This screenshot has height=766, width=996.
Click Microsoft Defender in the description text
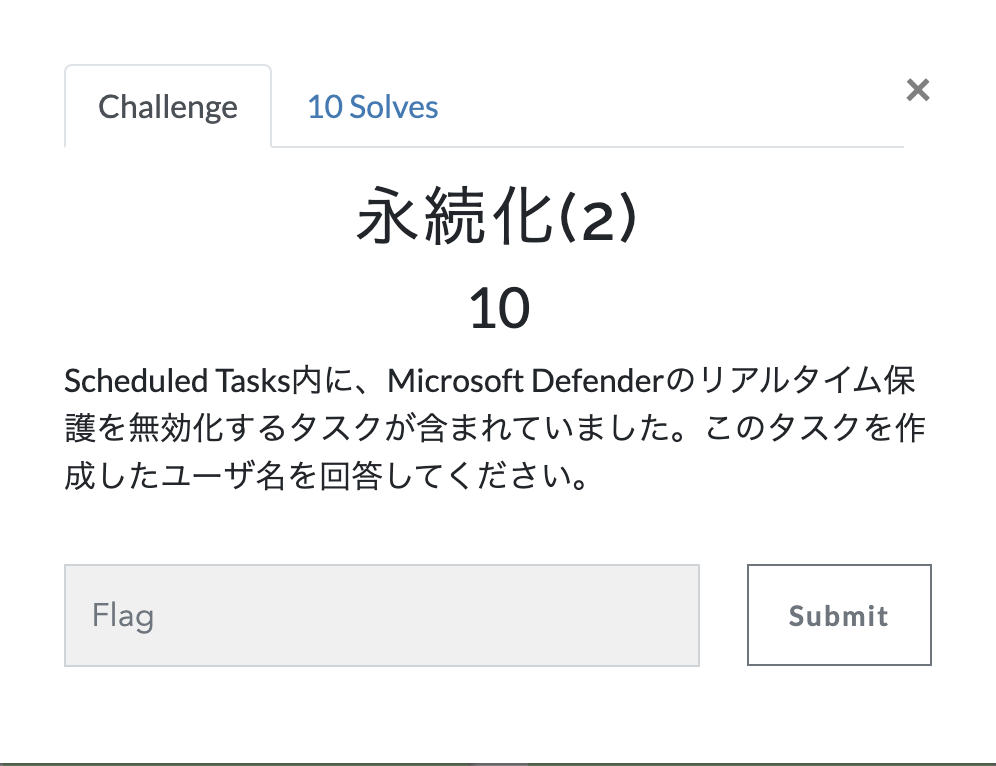[525, 381]
